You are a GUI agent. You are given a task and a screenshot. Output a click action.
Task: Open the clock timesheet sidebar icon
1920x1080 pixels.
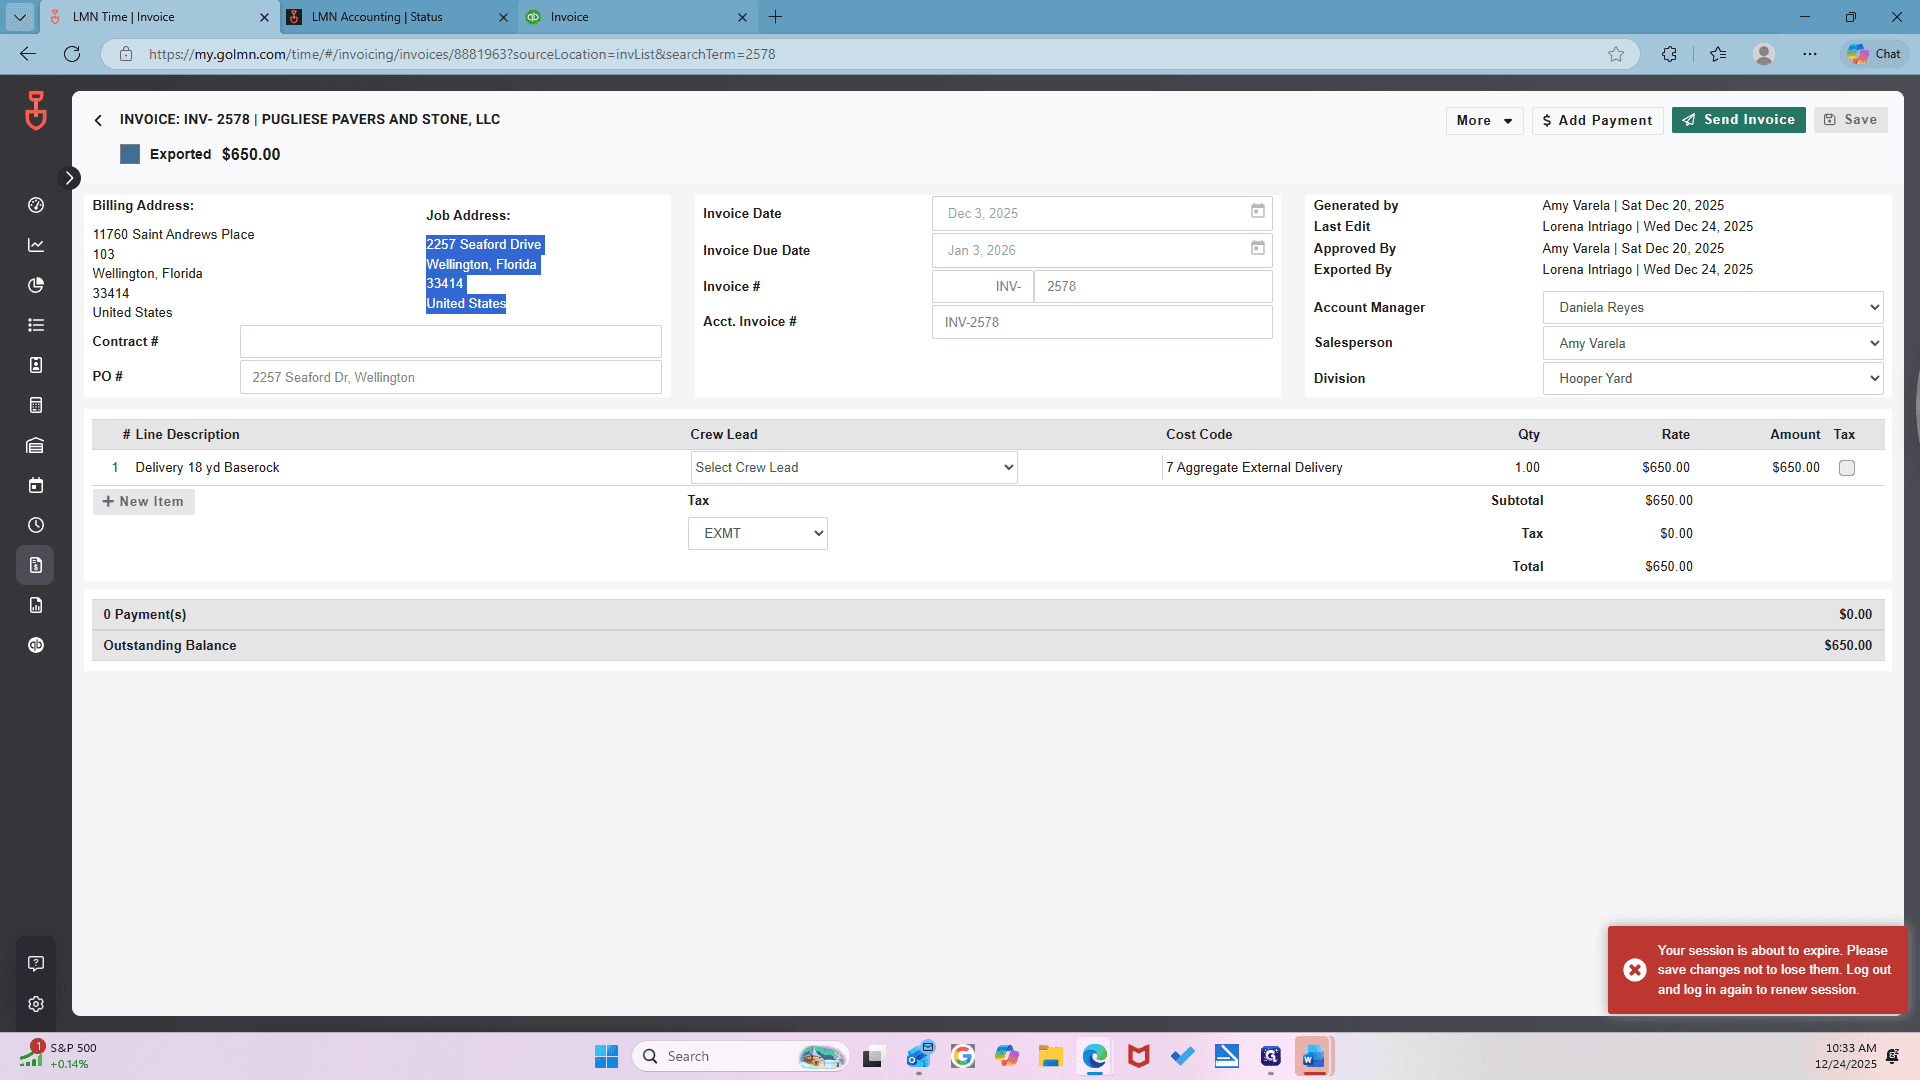[36, 525]
